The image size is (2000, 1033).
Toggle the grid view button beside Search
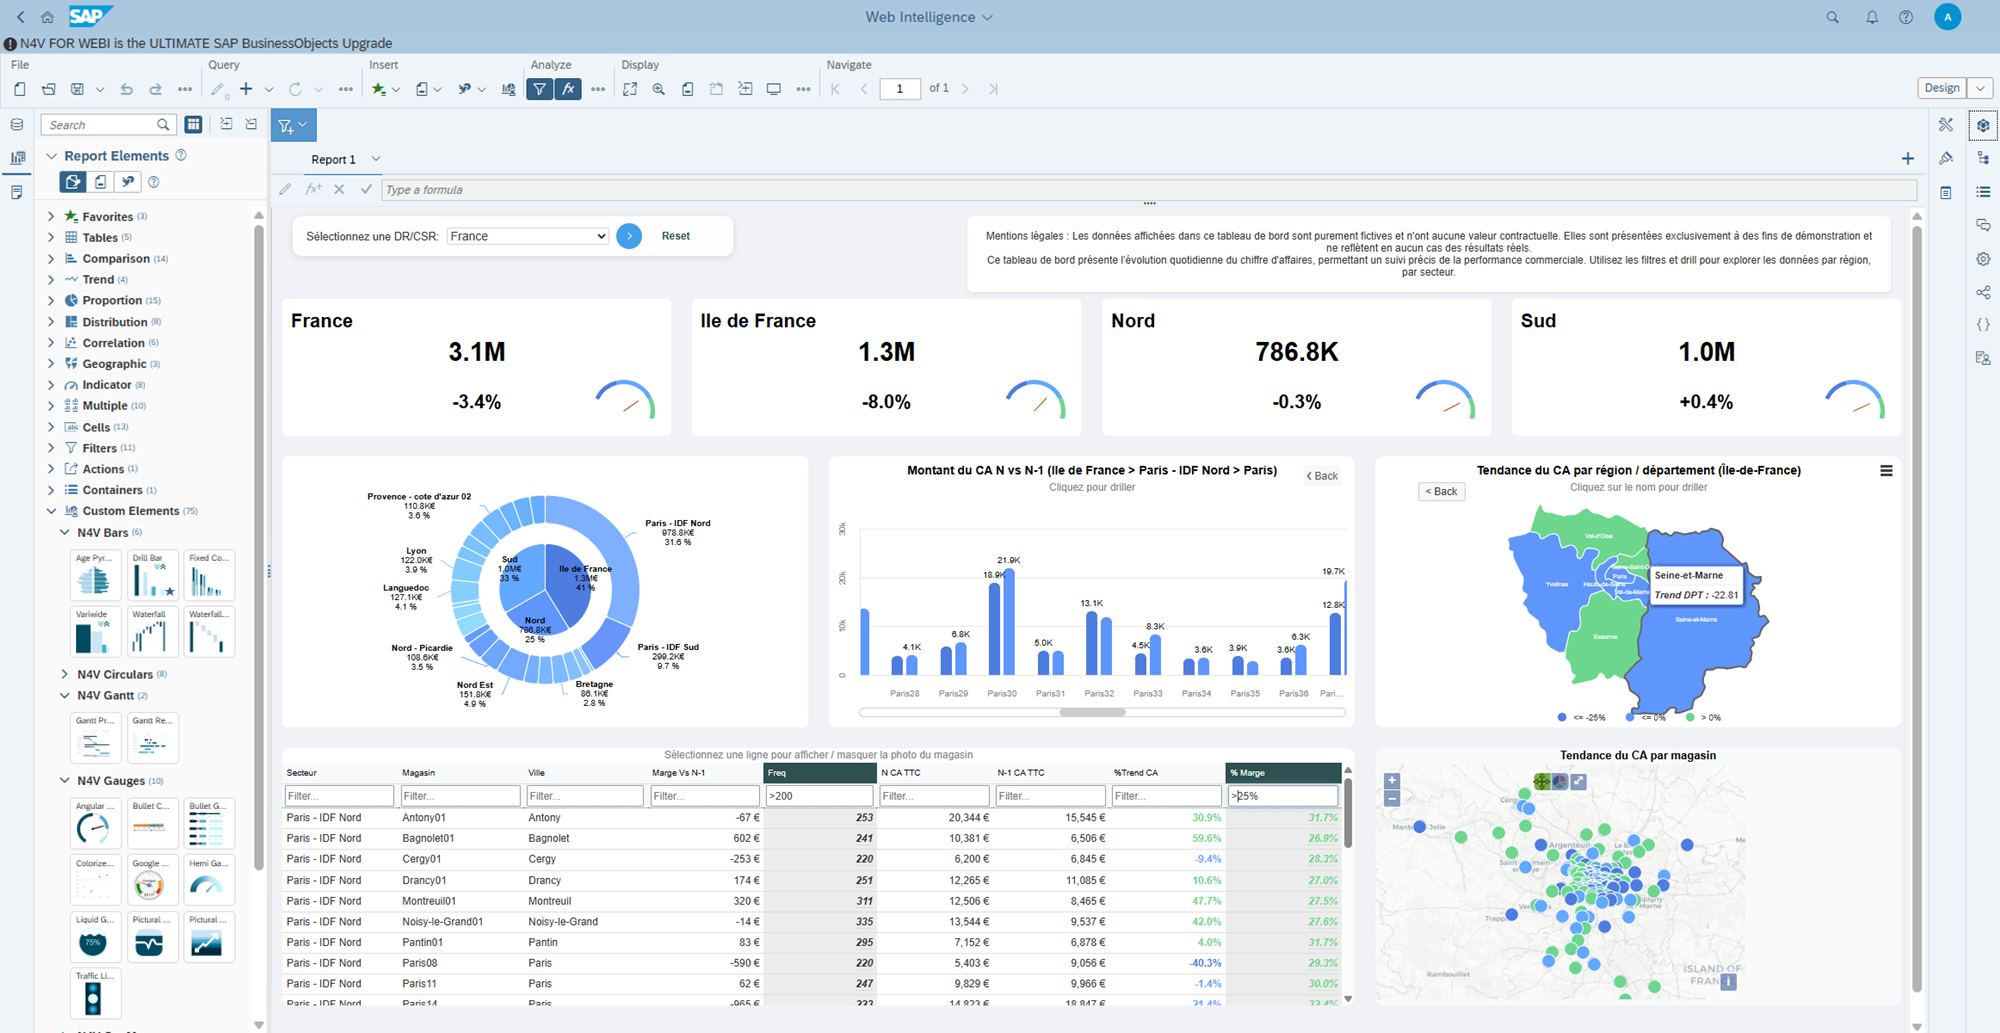coord(193,125)
